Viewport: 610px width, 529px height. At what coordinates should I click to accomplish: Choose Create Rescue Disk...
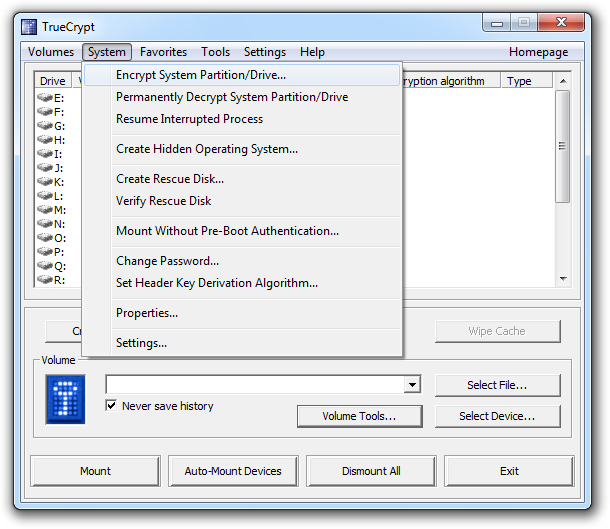[x=242, y=179]
